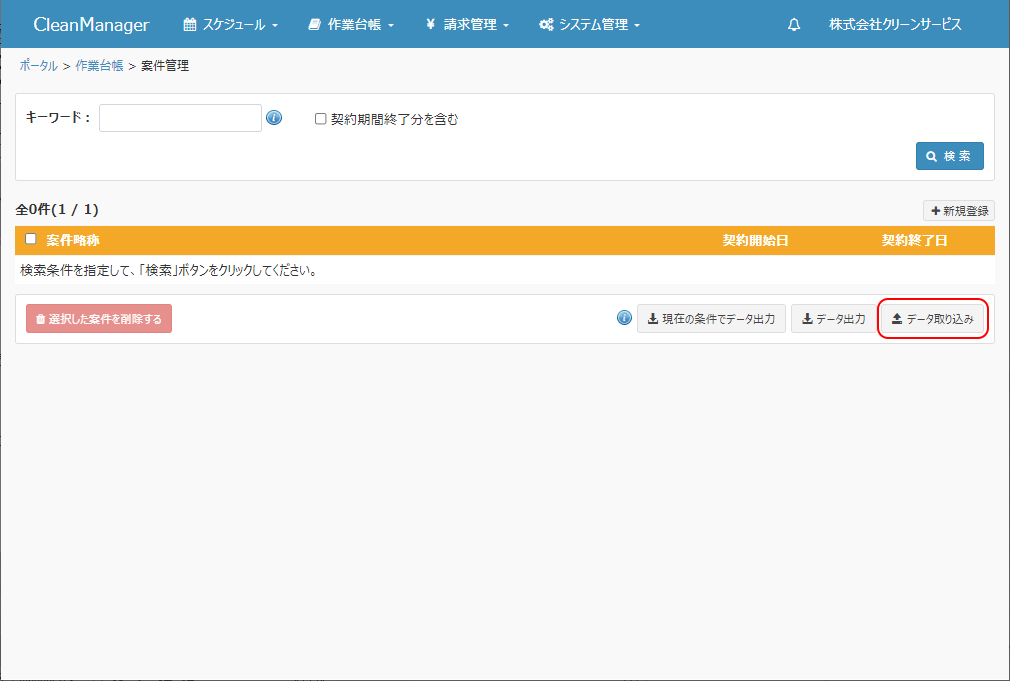The image size is (1010, 681).
Task: Click the 作業台帳 breadcrumb link
Action: click(99, 66)
